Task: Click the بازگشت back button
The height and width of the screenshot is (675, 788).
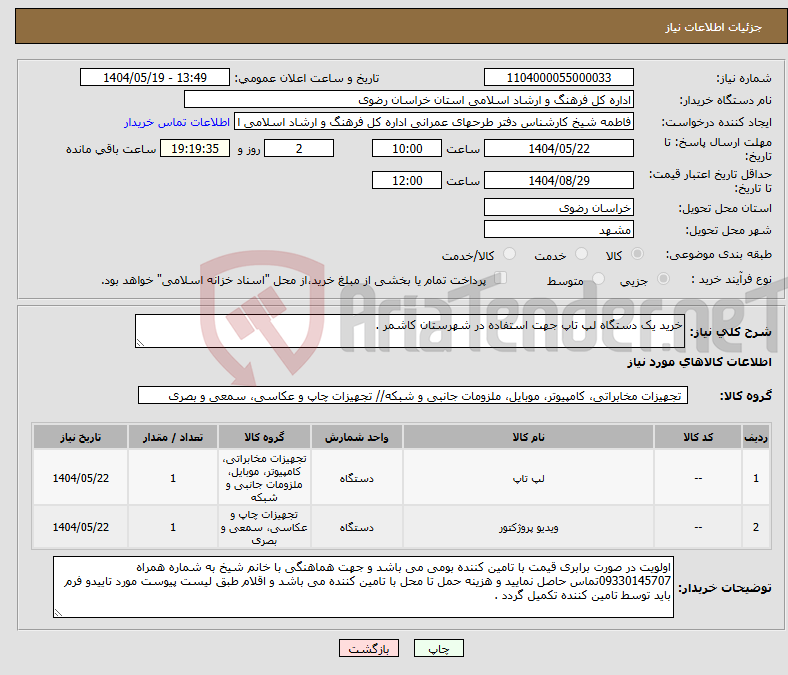Action: (x=369, y=648)
